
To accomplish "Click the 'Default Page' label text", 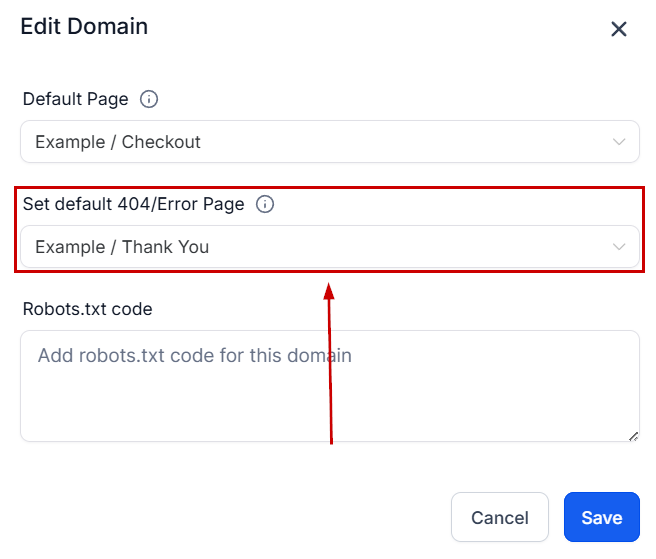I will [76, 99].
